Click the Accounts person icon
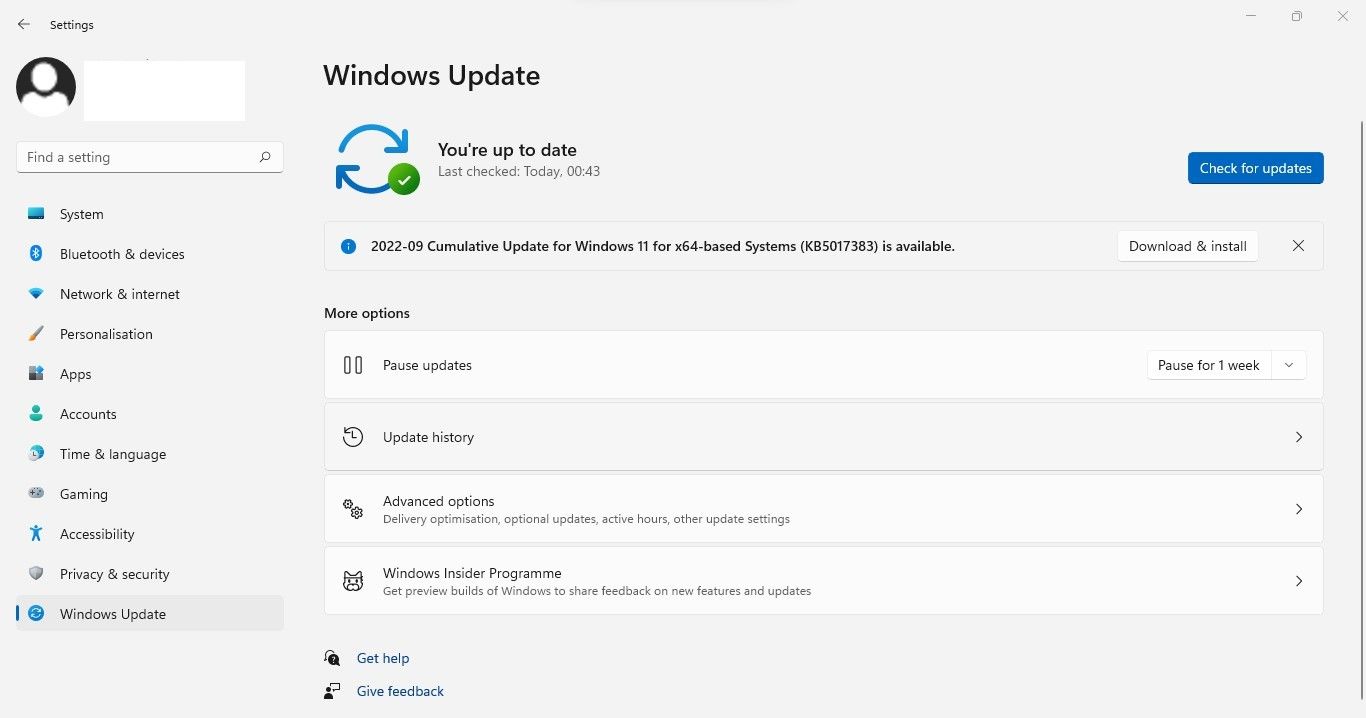 (x=36, y=414)
